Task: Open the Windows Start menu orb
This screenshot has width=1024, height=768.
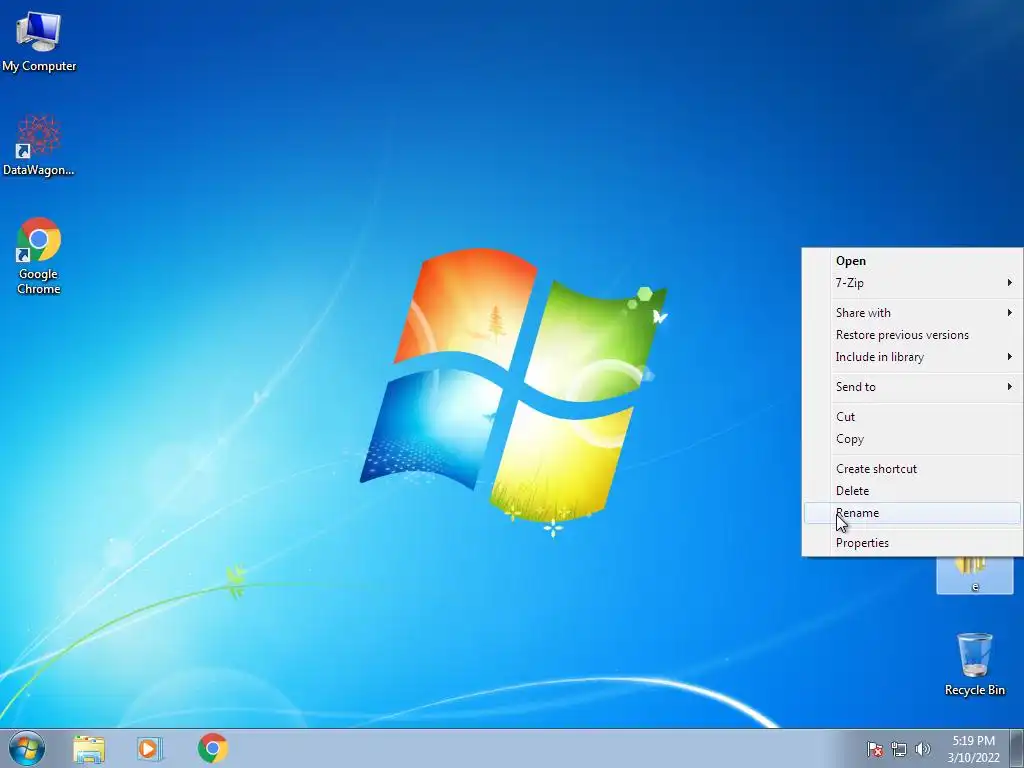Action: pyautogui.click(x=27, y=748)
